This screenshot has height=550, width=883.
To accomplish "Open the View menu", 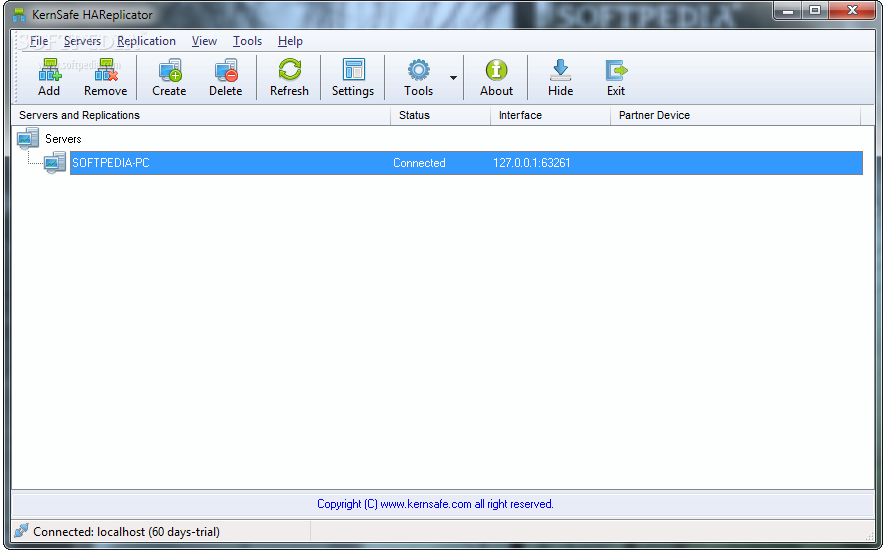I will 204,41.
